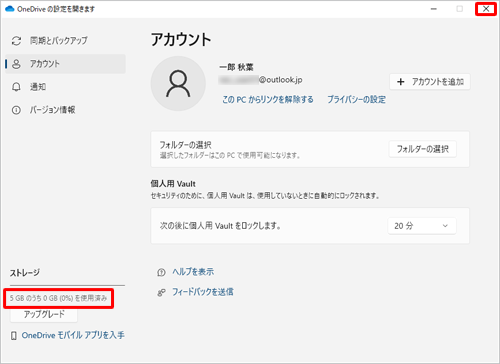This screenshot has width=500, height=364.
Task: Click the storage usage text 5 GB のうち 0 GB
Action: [58, 298]
